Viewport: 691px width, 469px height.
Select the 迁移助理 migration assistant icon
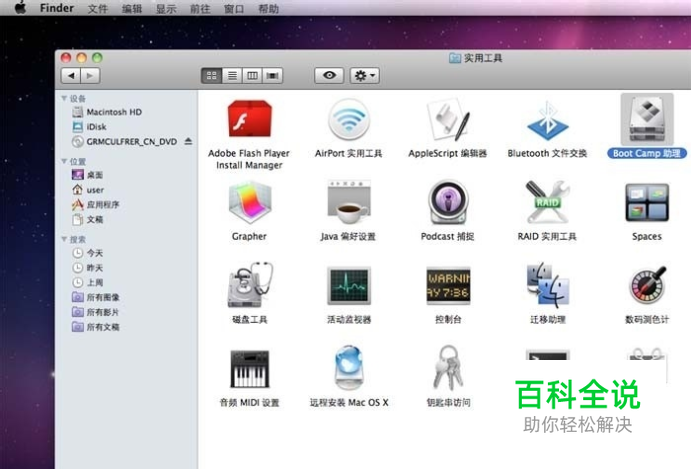click(547, 285)
